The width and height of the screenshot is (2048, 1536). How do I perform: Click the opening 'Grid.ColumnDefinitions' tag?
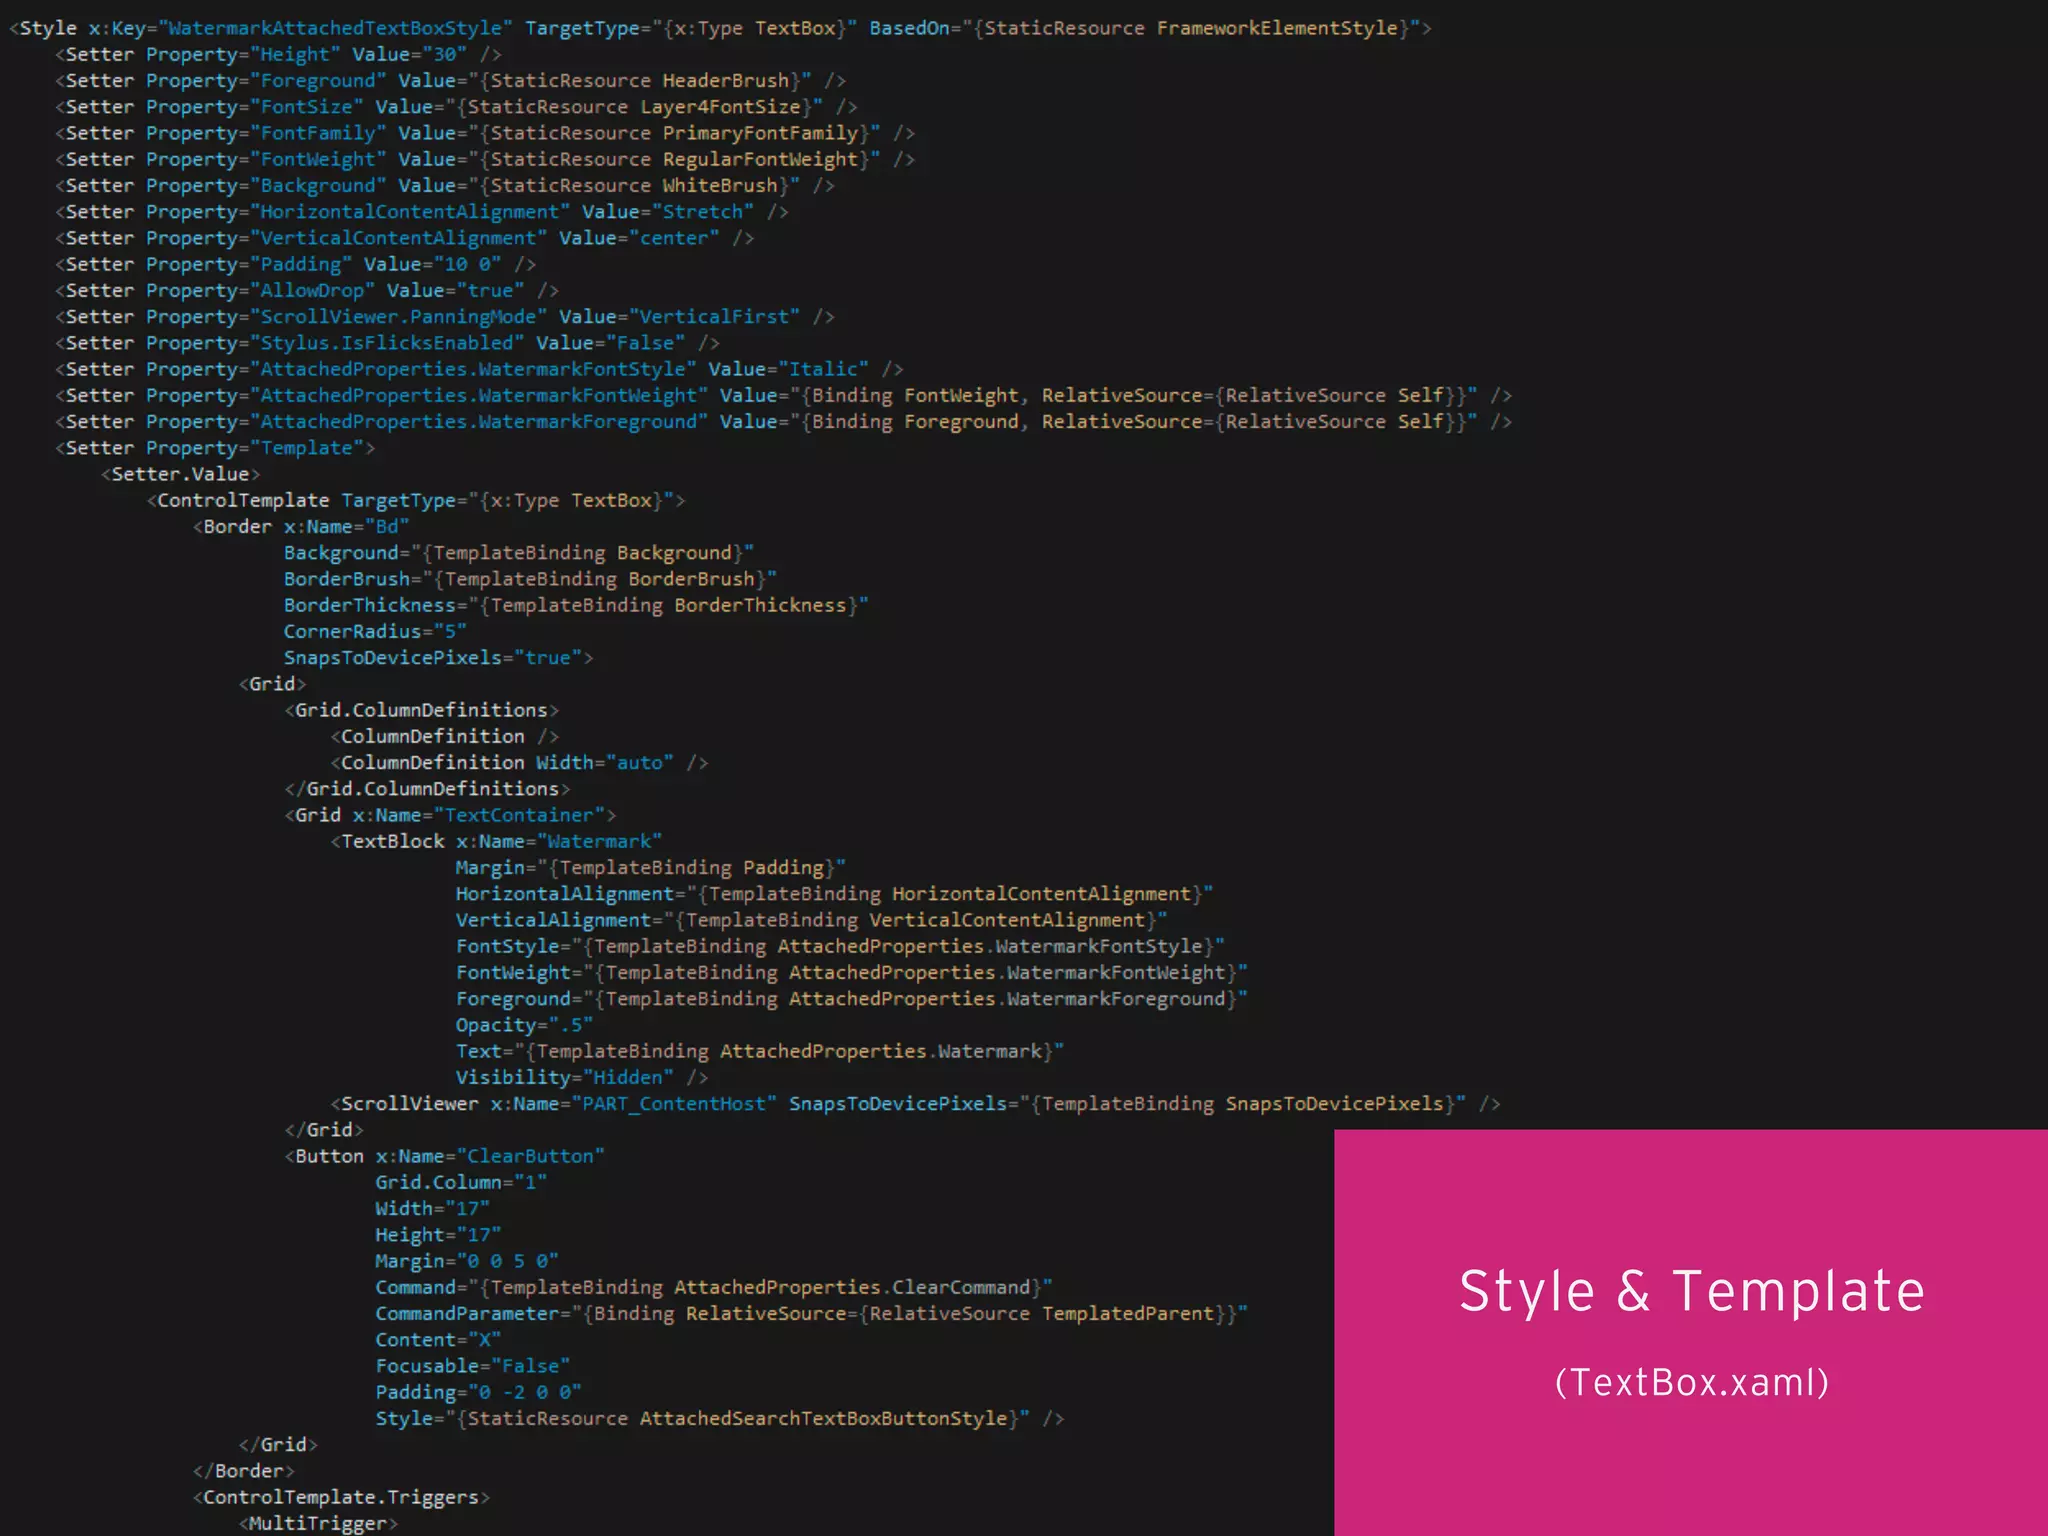421,710
